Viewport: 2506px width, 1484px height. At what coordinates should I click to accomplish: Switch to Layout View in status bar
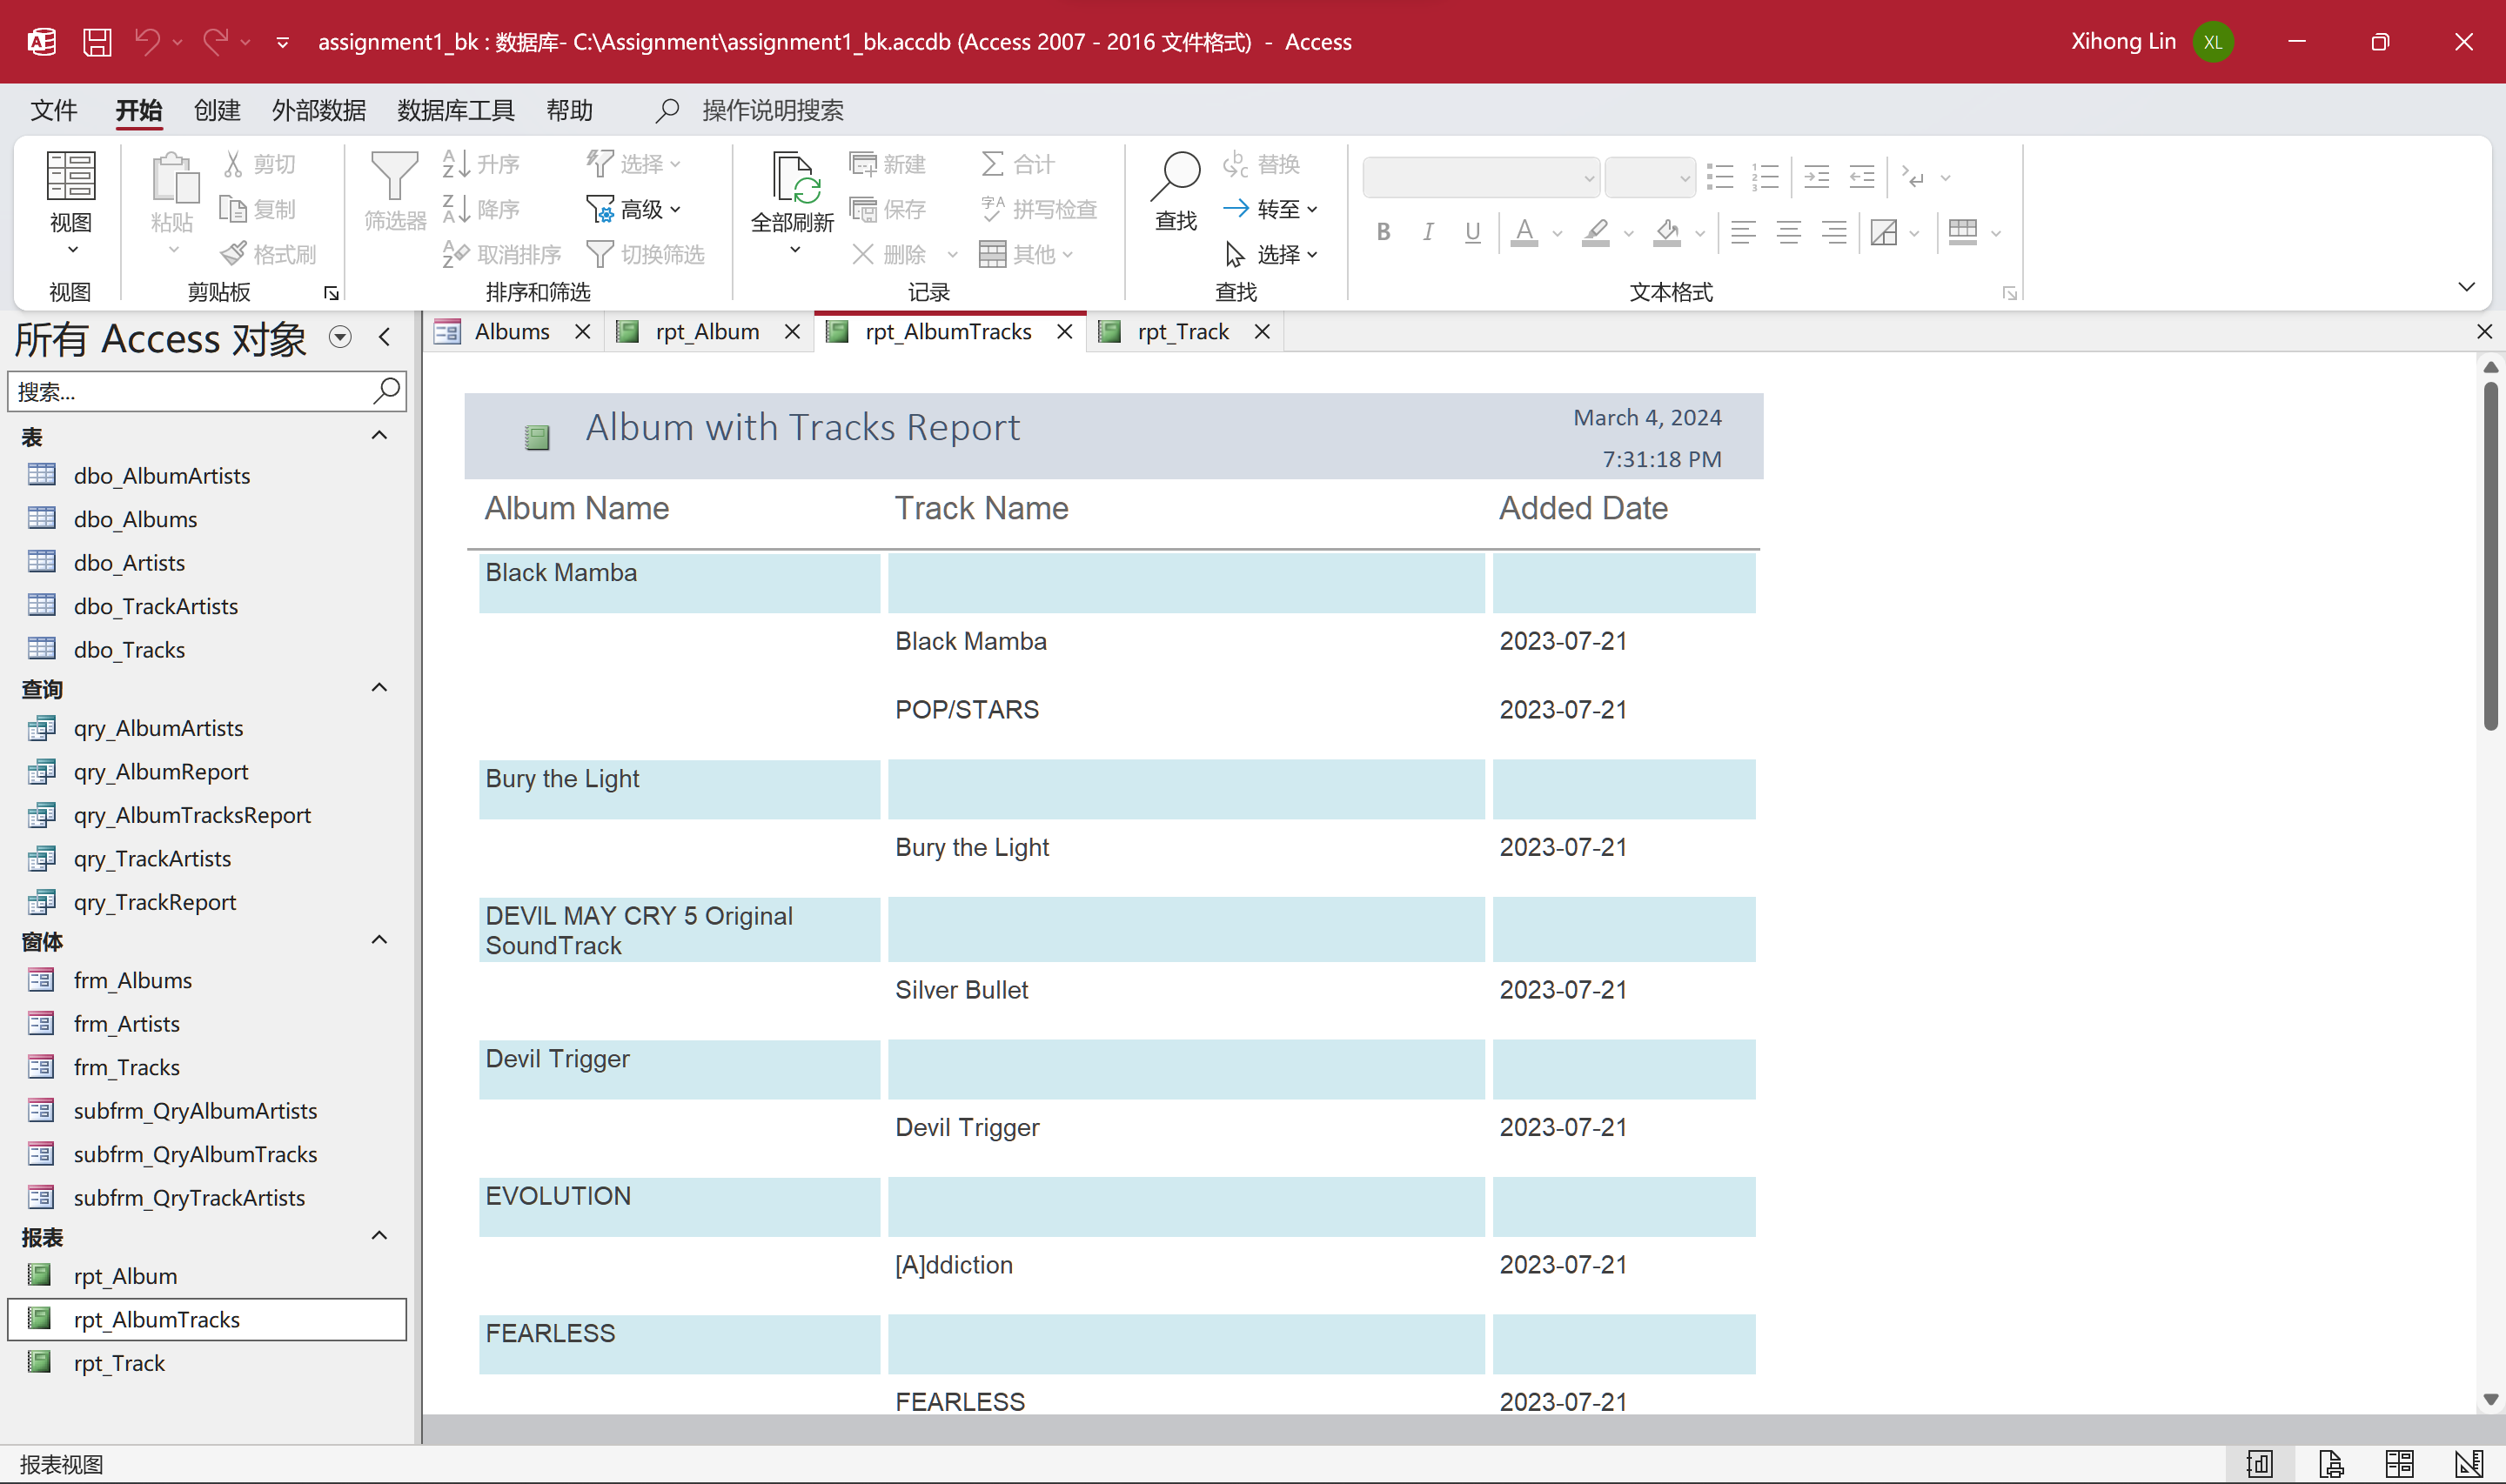pyautogui.click(x=2399, y=1464)
